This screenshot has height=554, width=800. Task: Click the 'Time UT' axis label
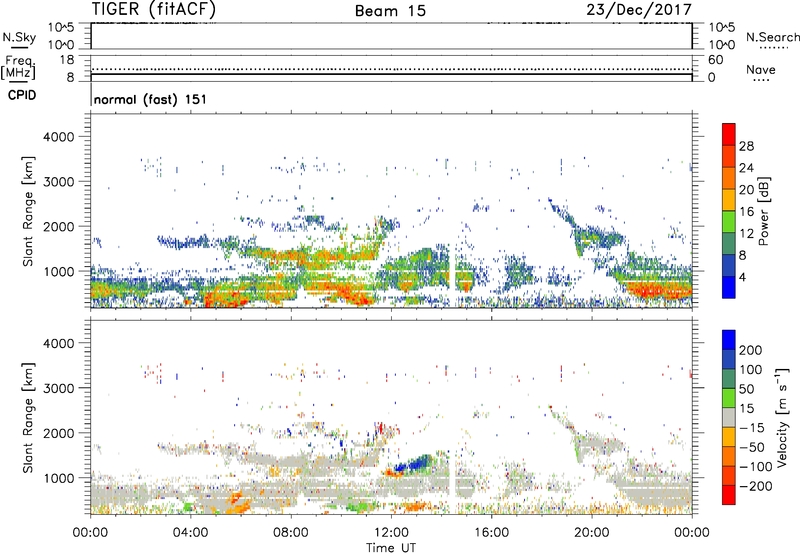(x=391, y=548)
